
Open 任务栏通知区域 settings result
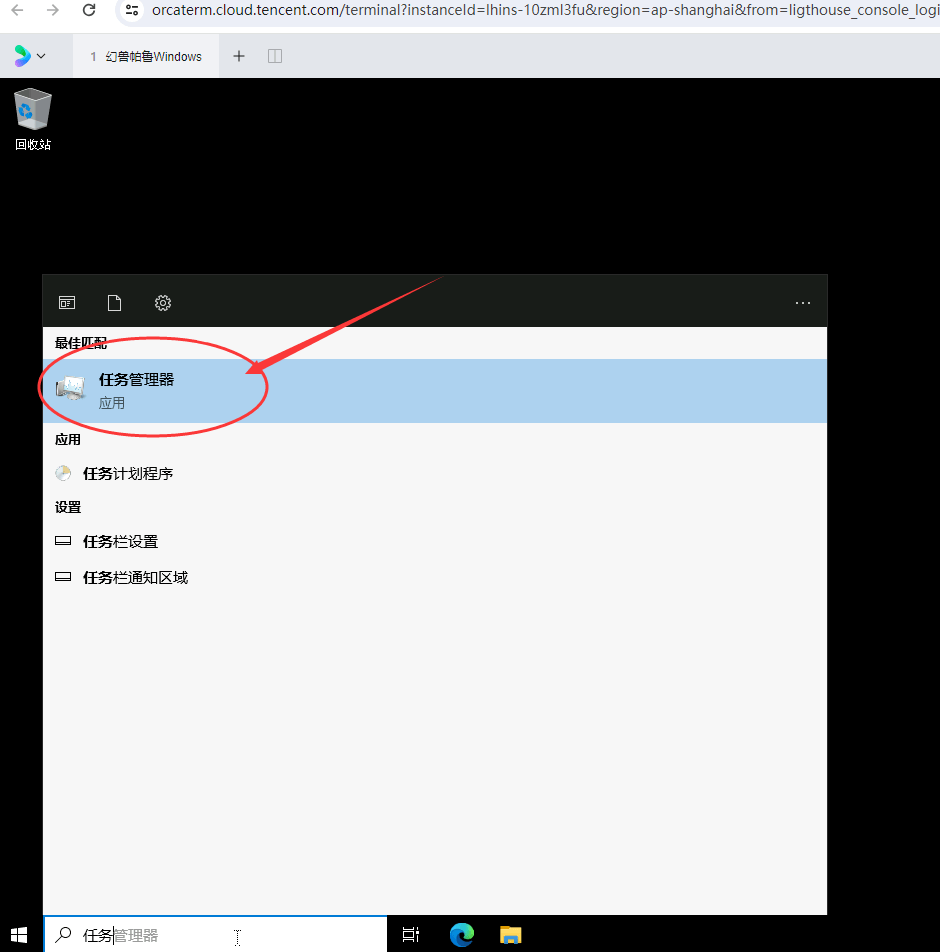pyautogui.click(x=435, y=577)
